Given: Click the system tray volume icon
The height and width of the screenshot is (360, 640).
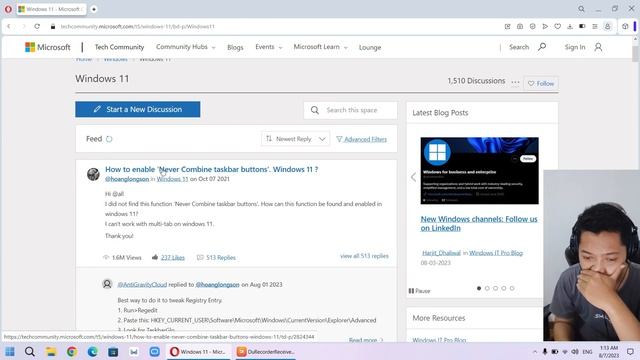Looking at the screenshot, I should click(x=575, y=351).
